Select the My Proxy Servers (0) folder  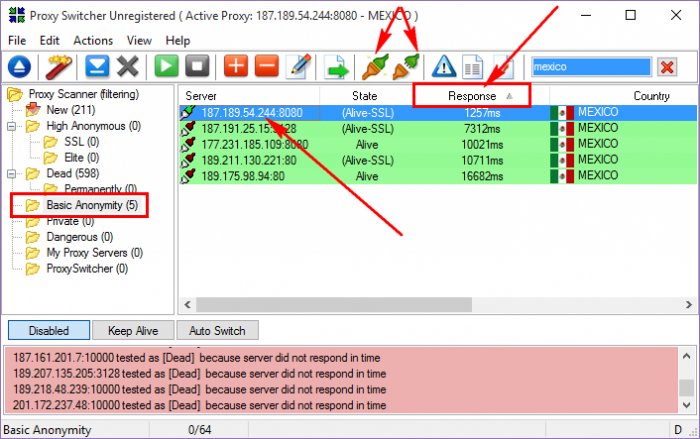(94, 253)
